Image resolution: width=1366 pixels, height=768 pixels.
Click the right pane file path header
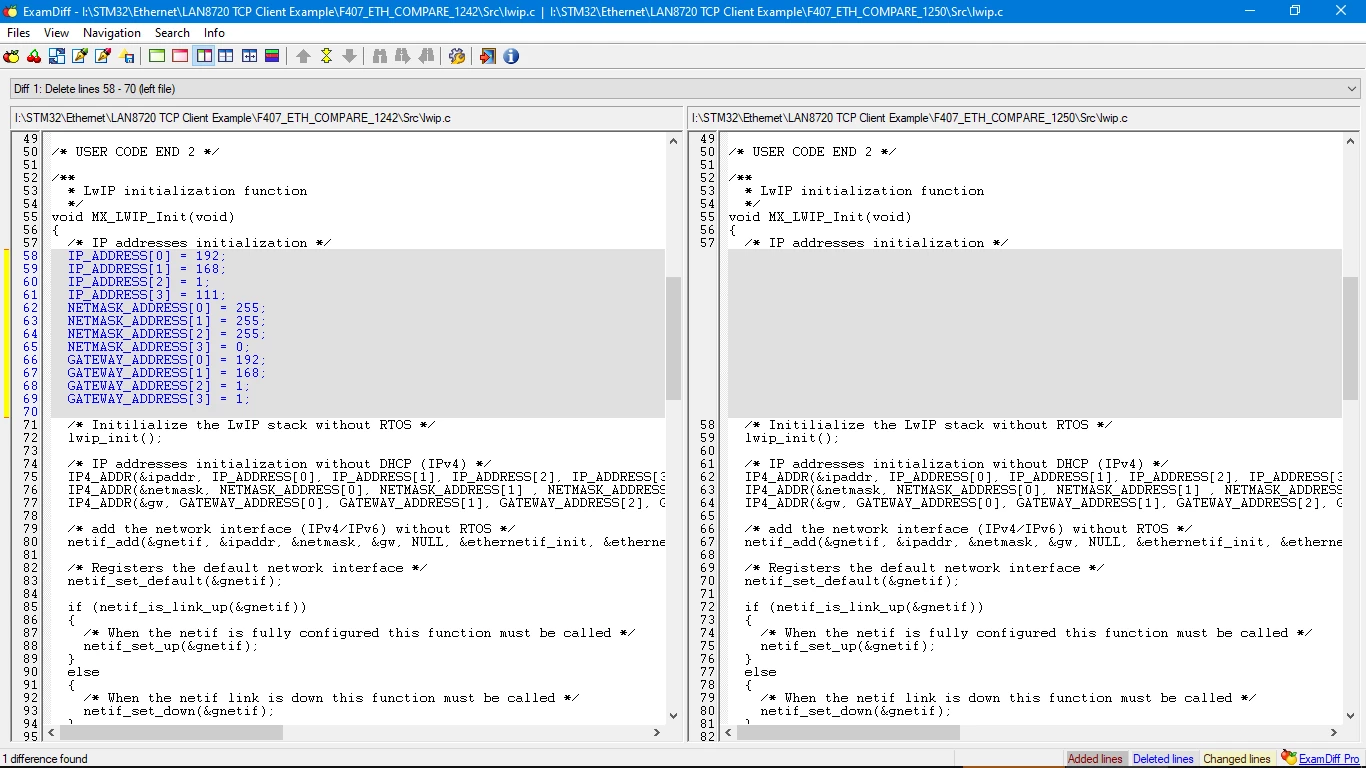pyautogui.click(x=1023, y=118)
